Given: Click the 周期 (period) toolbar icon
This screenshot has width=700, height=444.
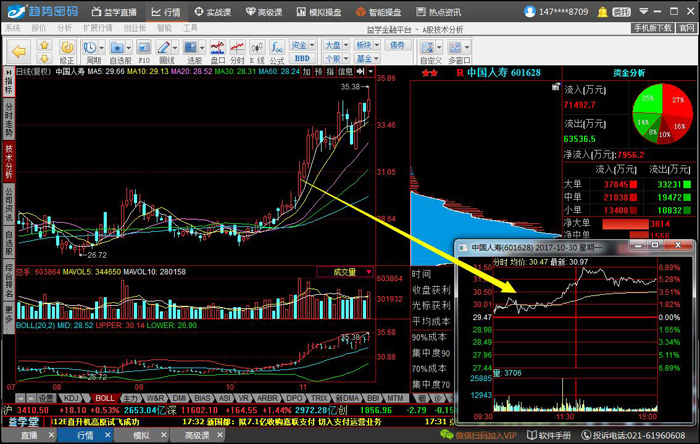Looking at the screenshot, I should tap(93, 51).
